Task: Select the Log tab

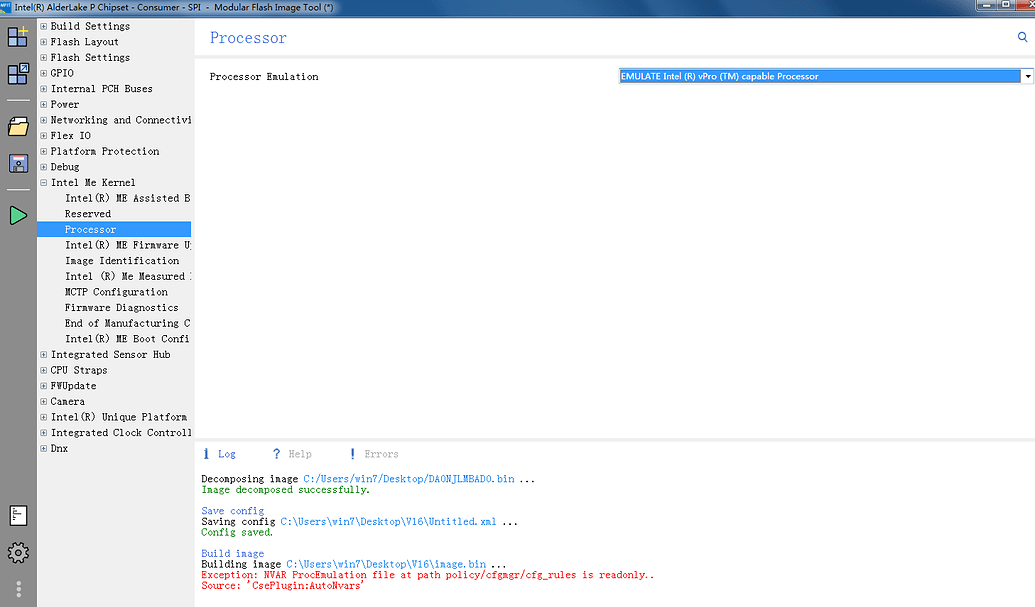Action: coord(224,453)
